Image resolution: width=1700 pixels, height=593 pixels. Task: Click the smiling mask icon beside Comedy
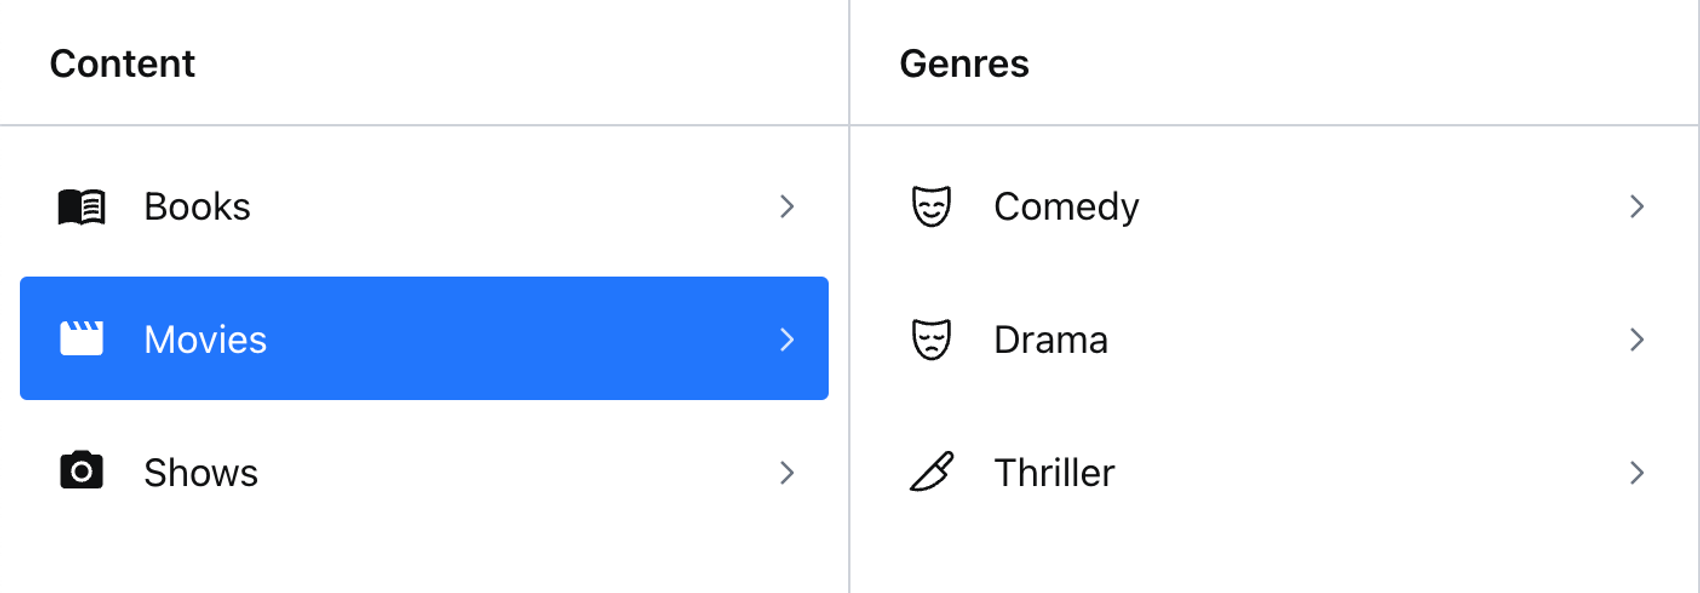(931, 207)
